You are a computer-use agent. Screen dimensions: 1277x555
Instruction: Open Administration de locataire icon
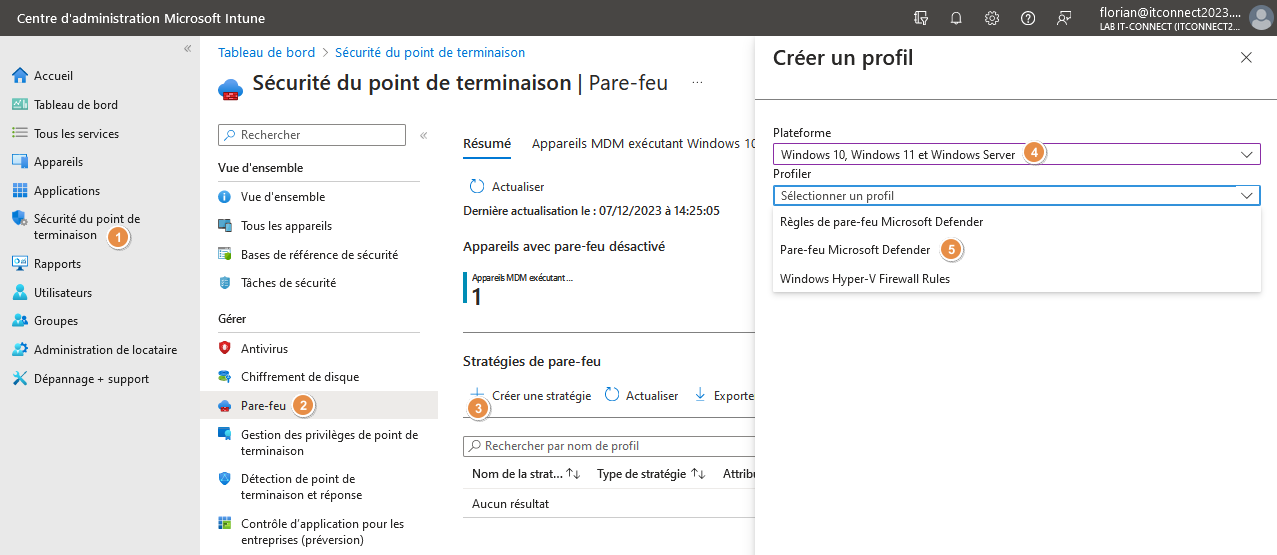point(20,350)
